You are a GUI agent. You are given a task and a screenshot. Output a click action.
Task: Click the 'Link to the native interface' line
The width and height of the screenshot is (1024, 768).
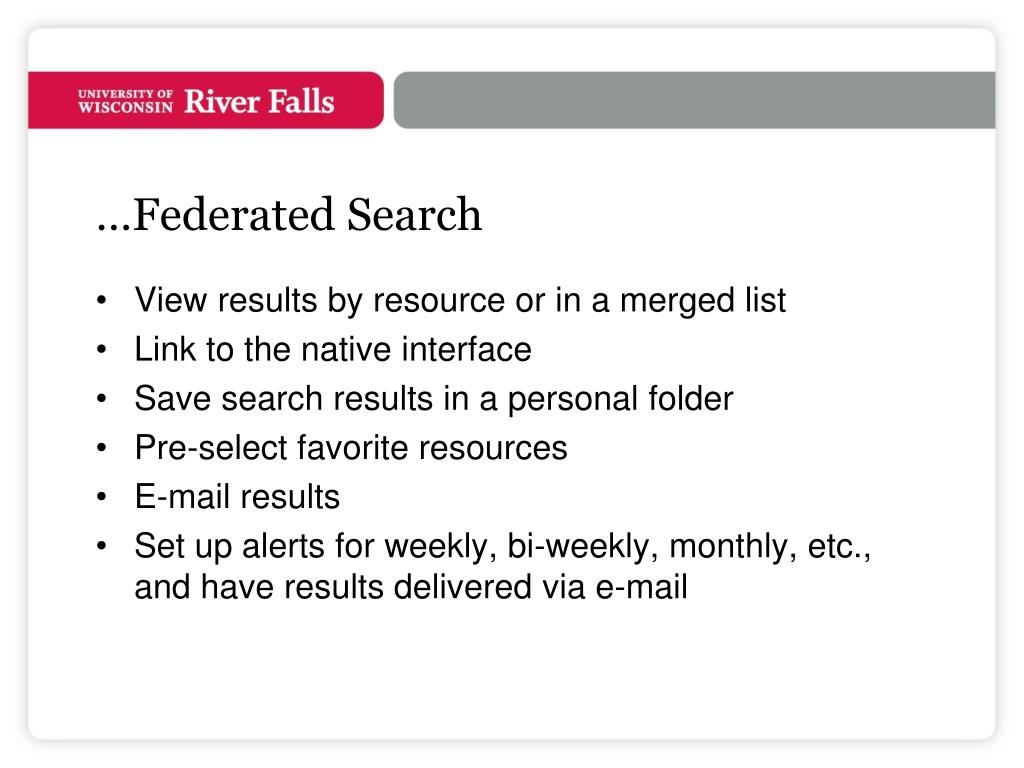(333, 349)
